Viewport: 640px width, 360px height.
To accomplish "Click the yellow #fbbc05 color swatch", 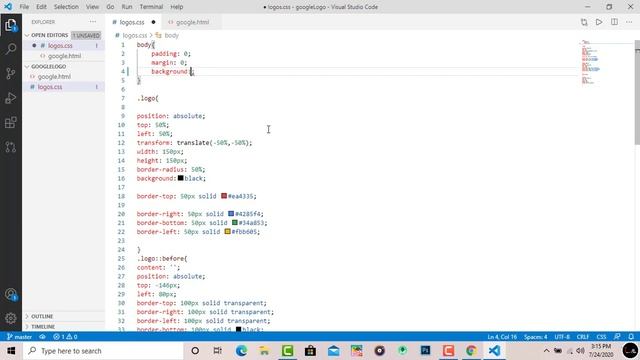I will point(227,231).
